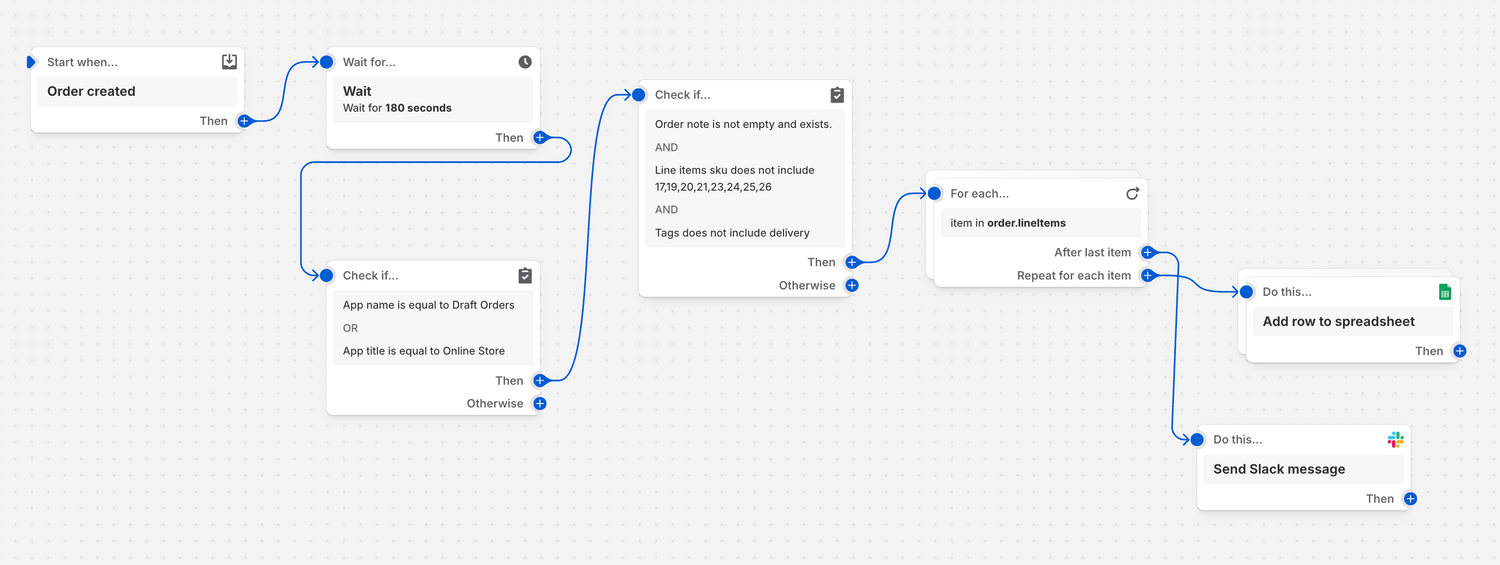Select the App title equals Online Store condition
Screen dimensions: 1500x565
[424, 351]
